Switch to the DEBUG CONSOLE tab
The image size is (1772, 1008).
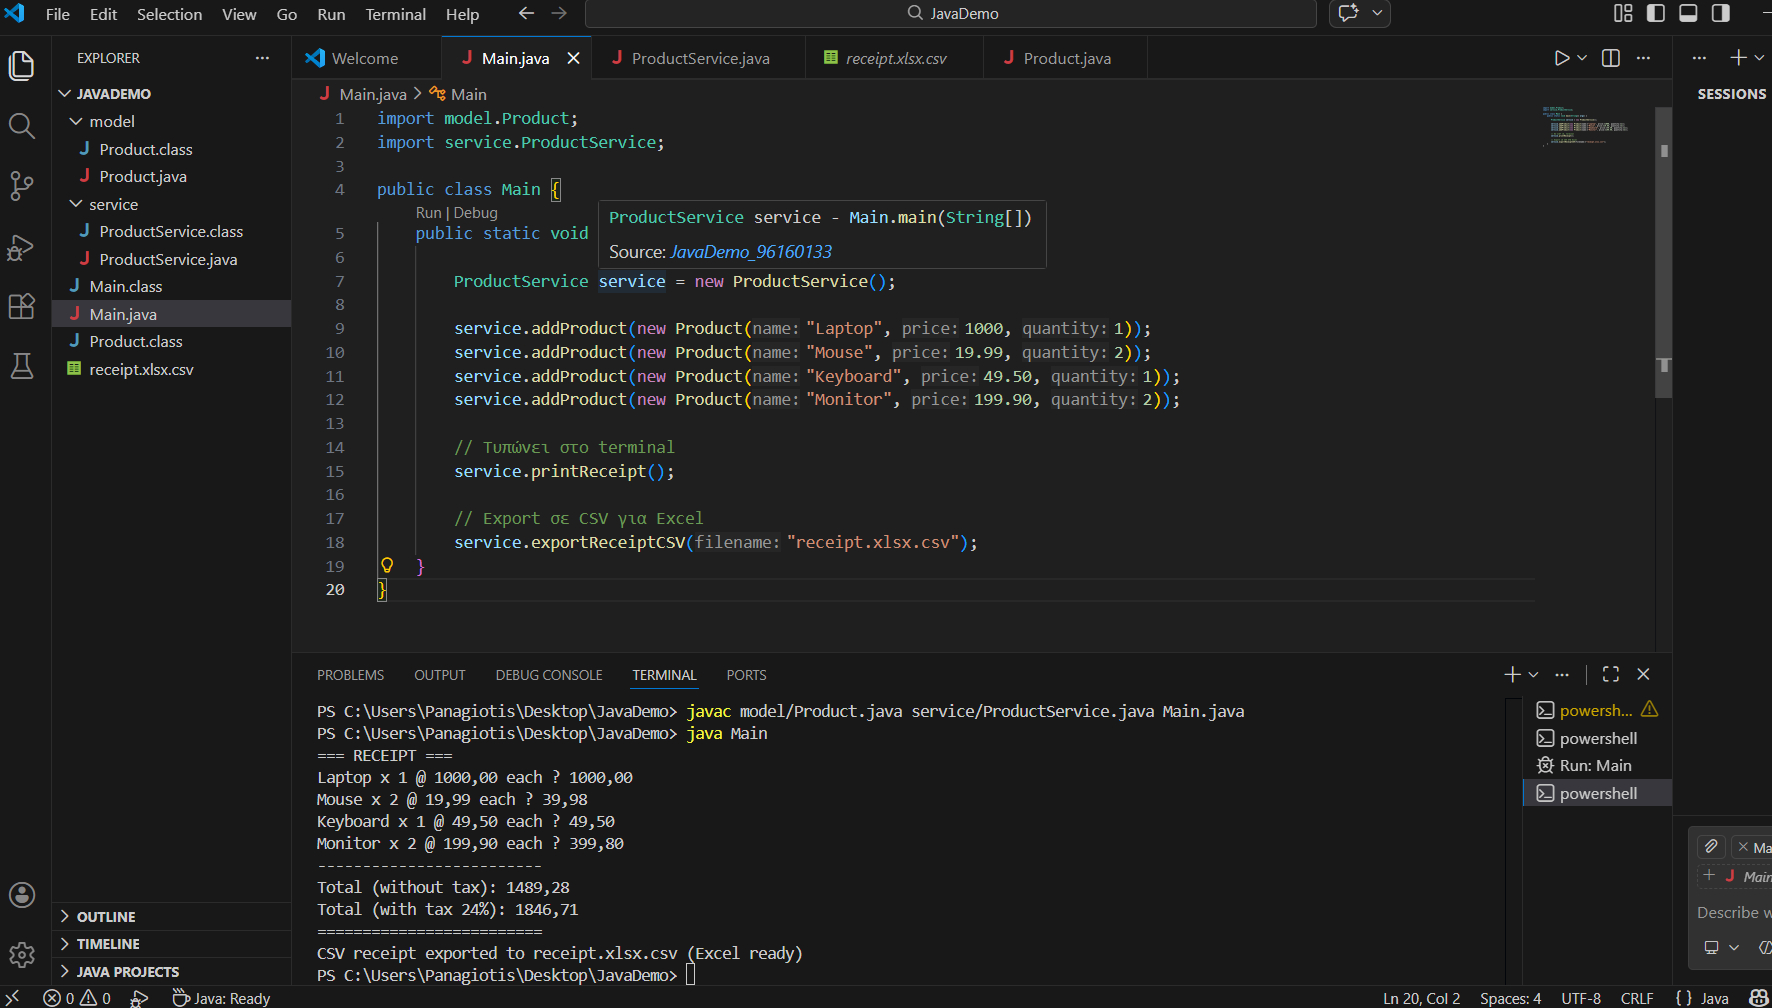[549, 675]
